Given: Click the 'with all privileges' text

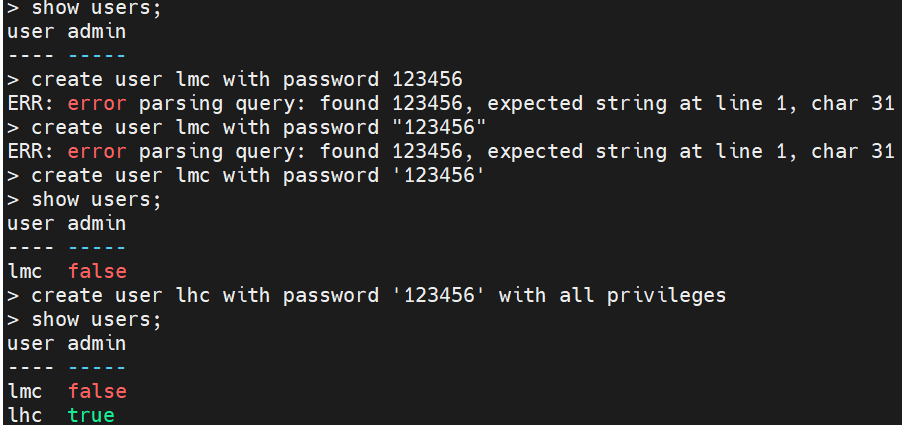Looking at the screenshot, I should pos(612,296).
